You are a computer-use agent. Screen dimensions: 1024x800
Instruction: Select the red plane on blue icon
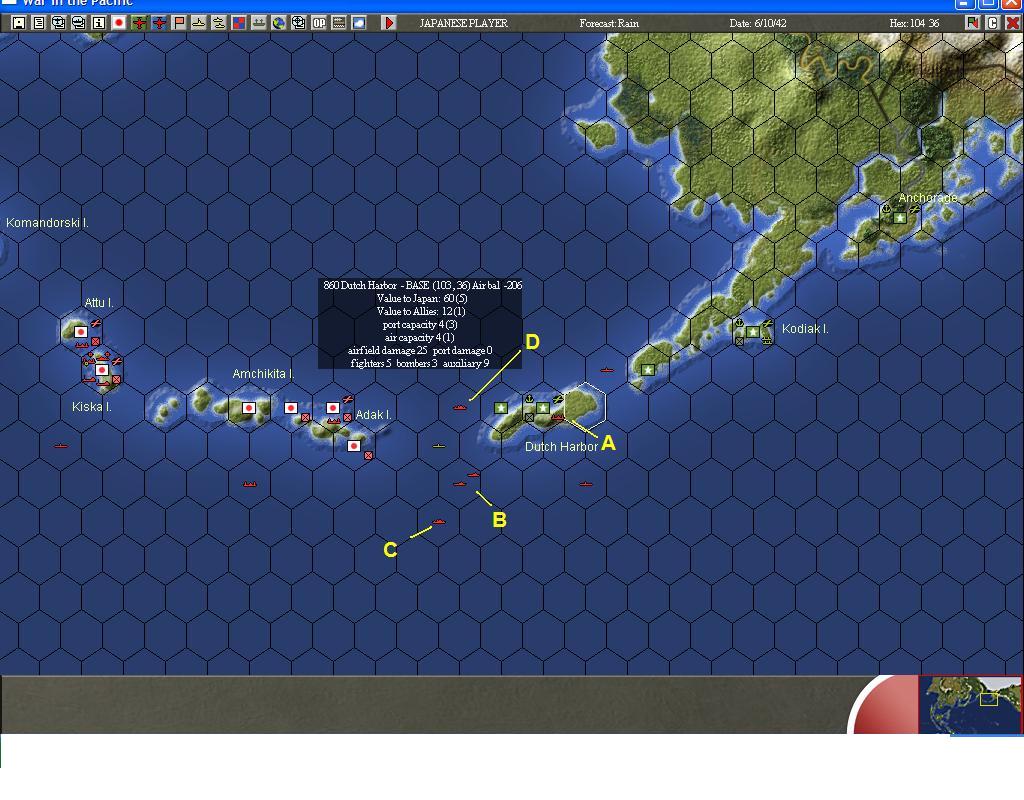(159, 23)
